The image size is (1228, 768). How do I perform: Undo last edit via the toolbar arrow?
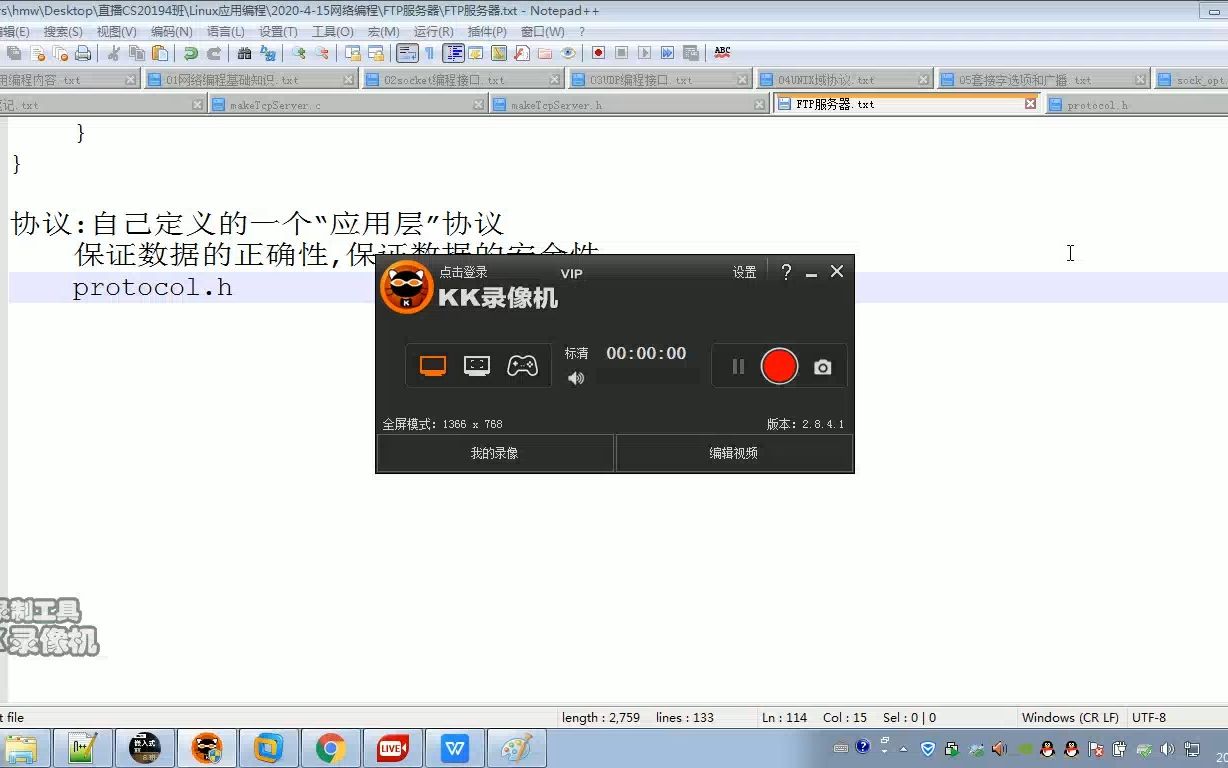click(192, 52)
